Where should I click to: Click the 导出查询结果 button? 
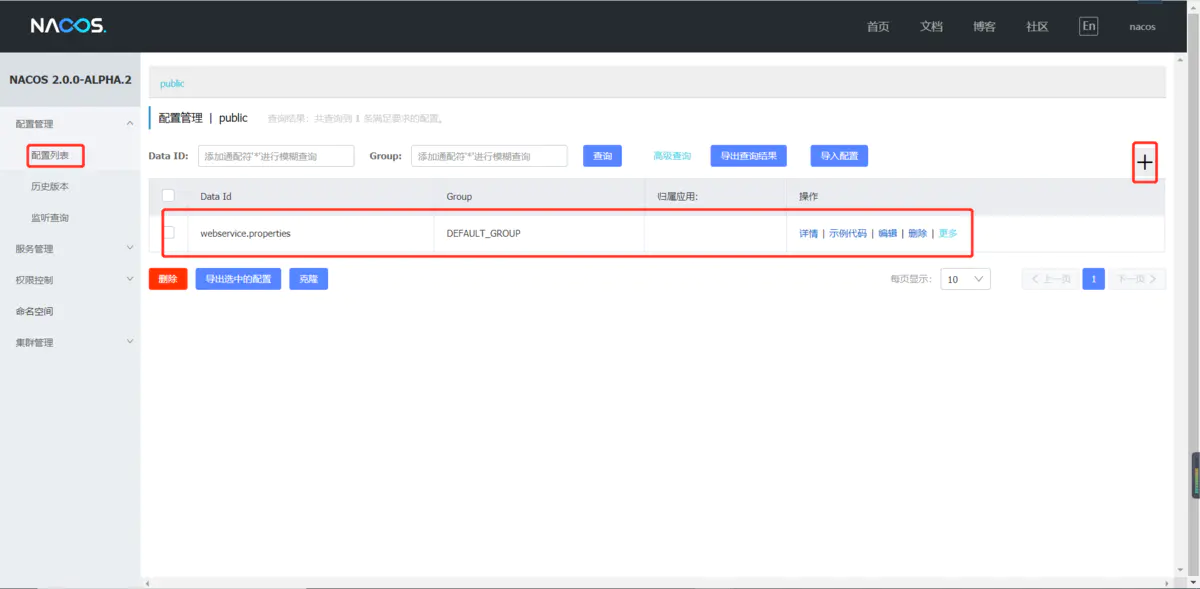point(748,156)
